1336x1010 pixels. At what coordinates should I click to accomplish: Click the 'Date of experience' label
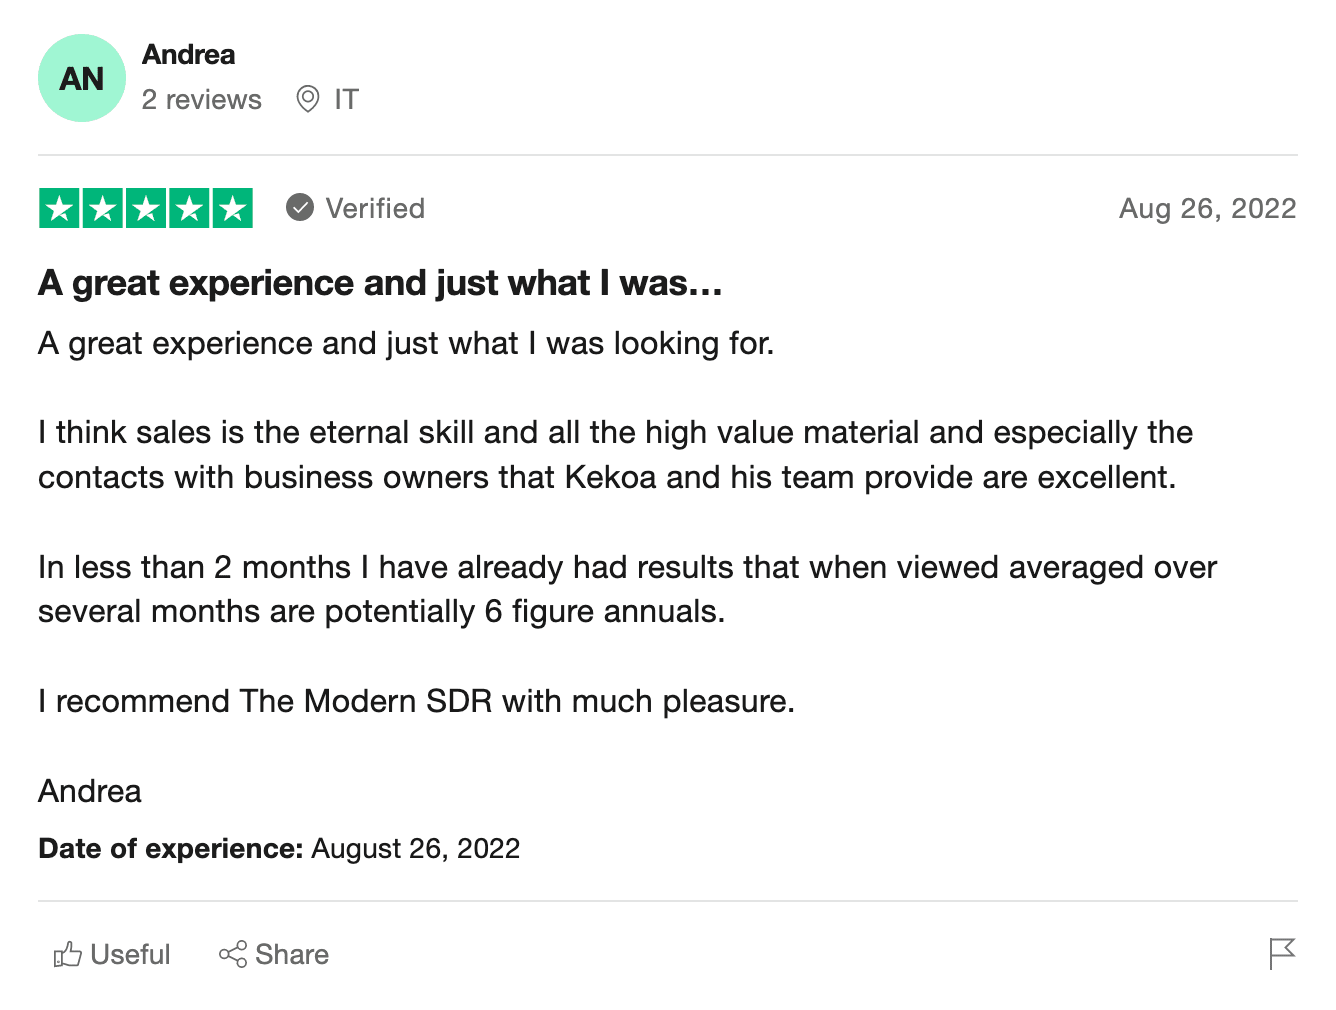(170, 849)
